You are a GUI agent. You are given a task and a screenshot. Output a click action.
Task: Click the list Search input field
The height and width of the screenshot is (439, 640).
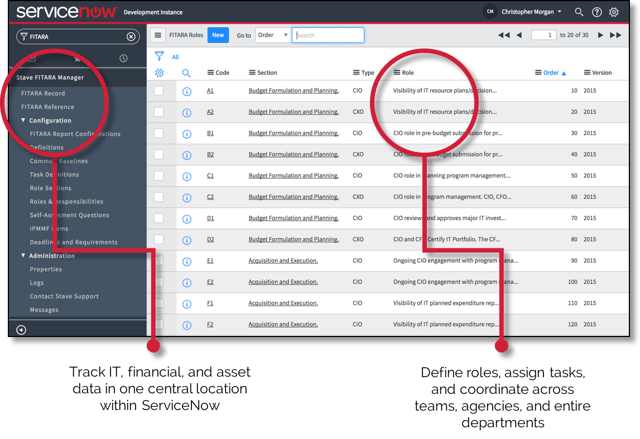click(328, 35)
